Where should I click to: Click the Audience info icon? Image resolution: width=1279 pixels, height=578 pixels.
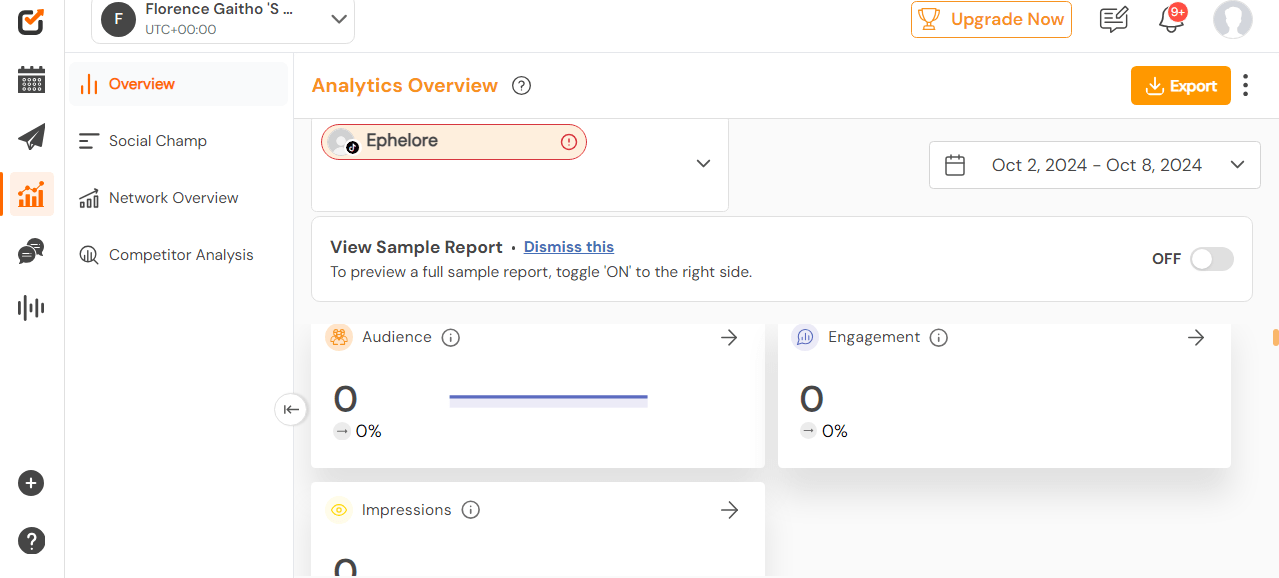451,338
